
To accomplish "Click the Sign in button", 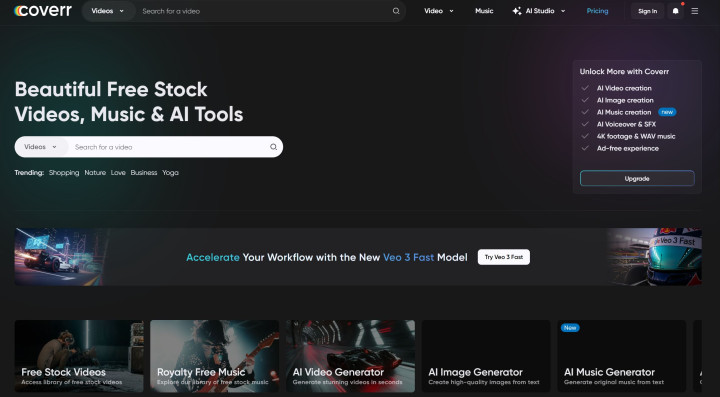I will click(647, 11).
